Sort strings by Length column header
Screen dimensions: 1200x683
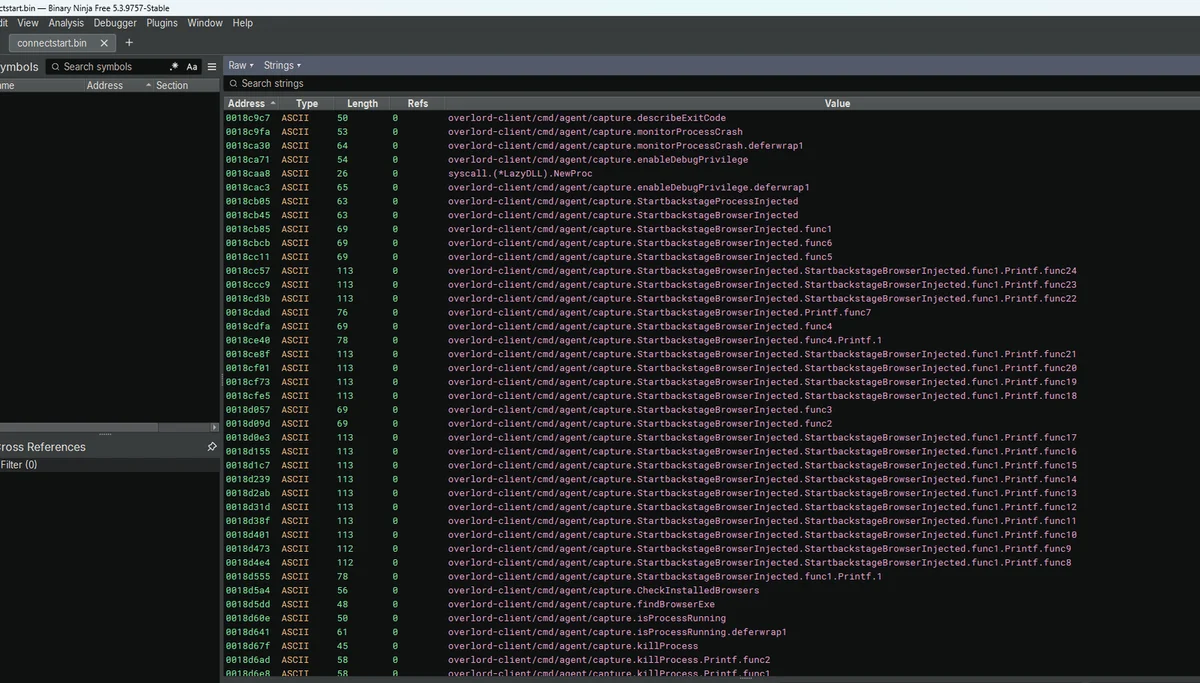[x=362, y=103]
